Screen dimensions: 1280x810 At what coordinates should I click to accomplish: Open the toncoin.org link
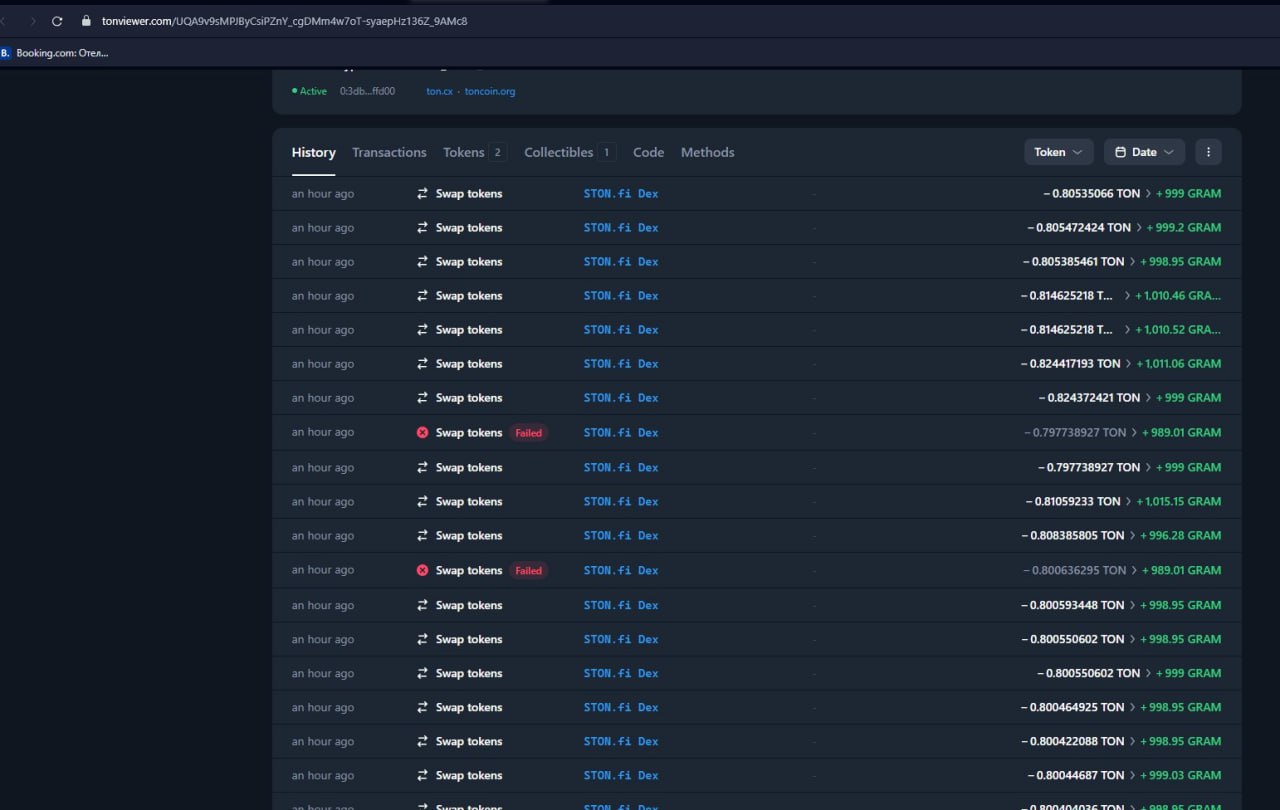click(490, 91)
